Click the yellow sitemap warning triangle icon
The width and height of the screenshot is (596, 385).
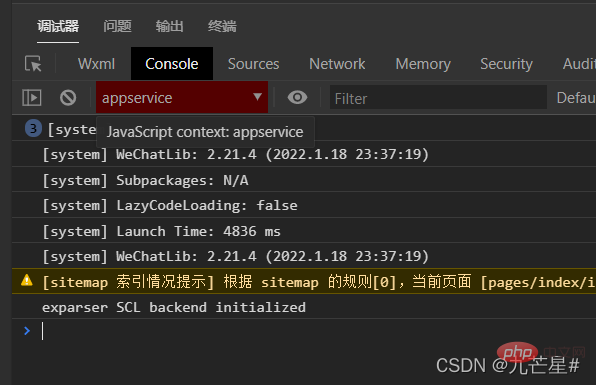27,280
